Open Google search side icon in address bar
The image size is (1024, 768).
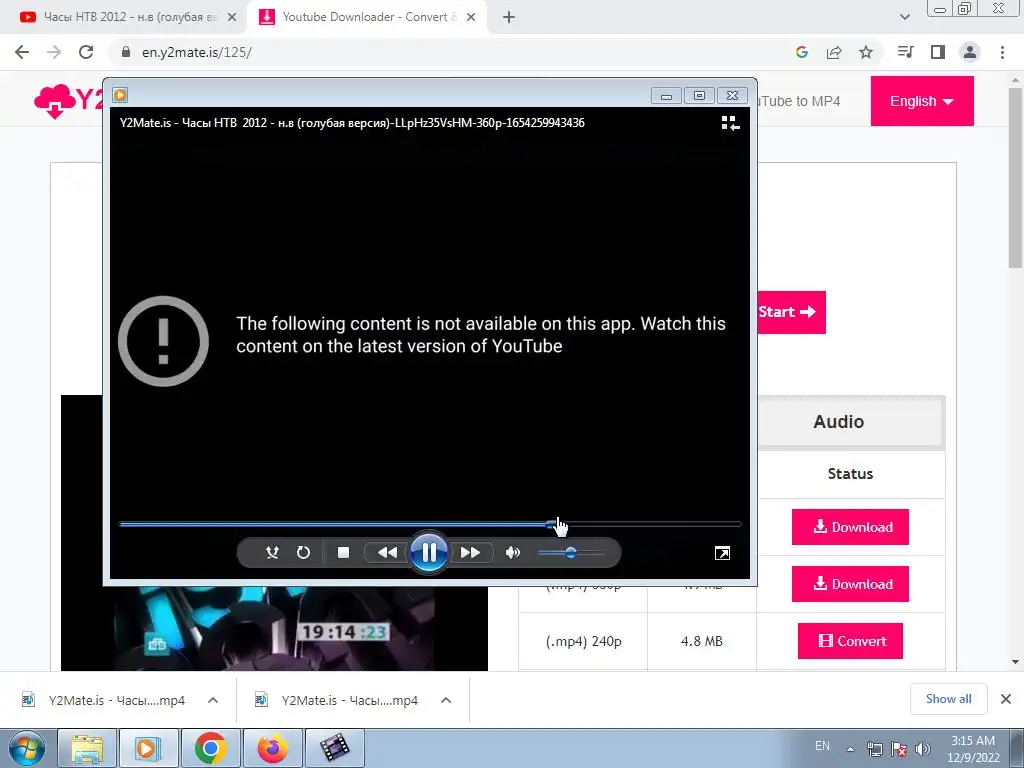(802, 52)
